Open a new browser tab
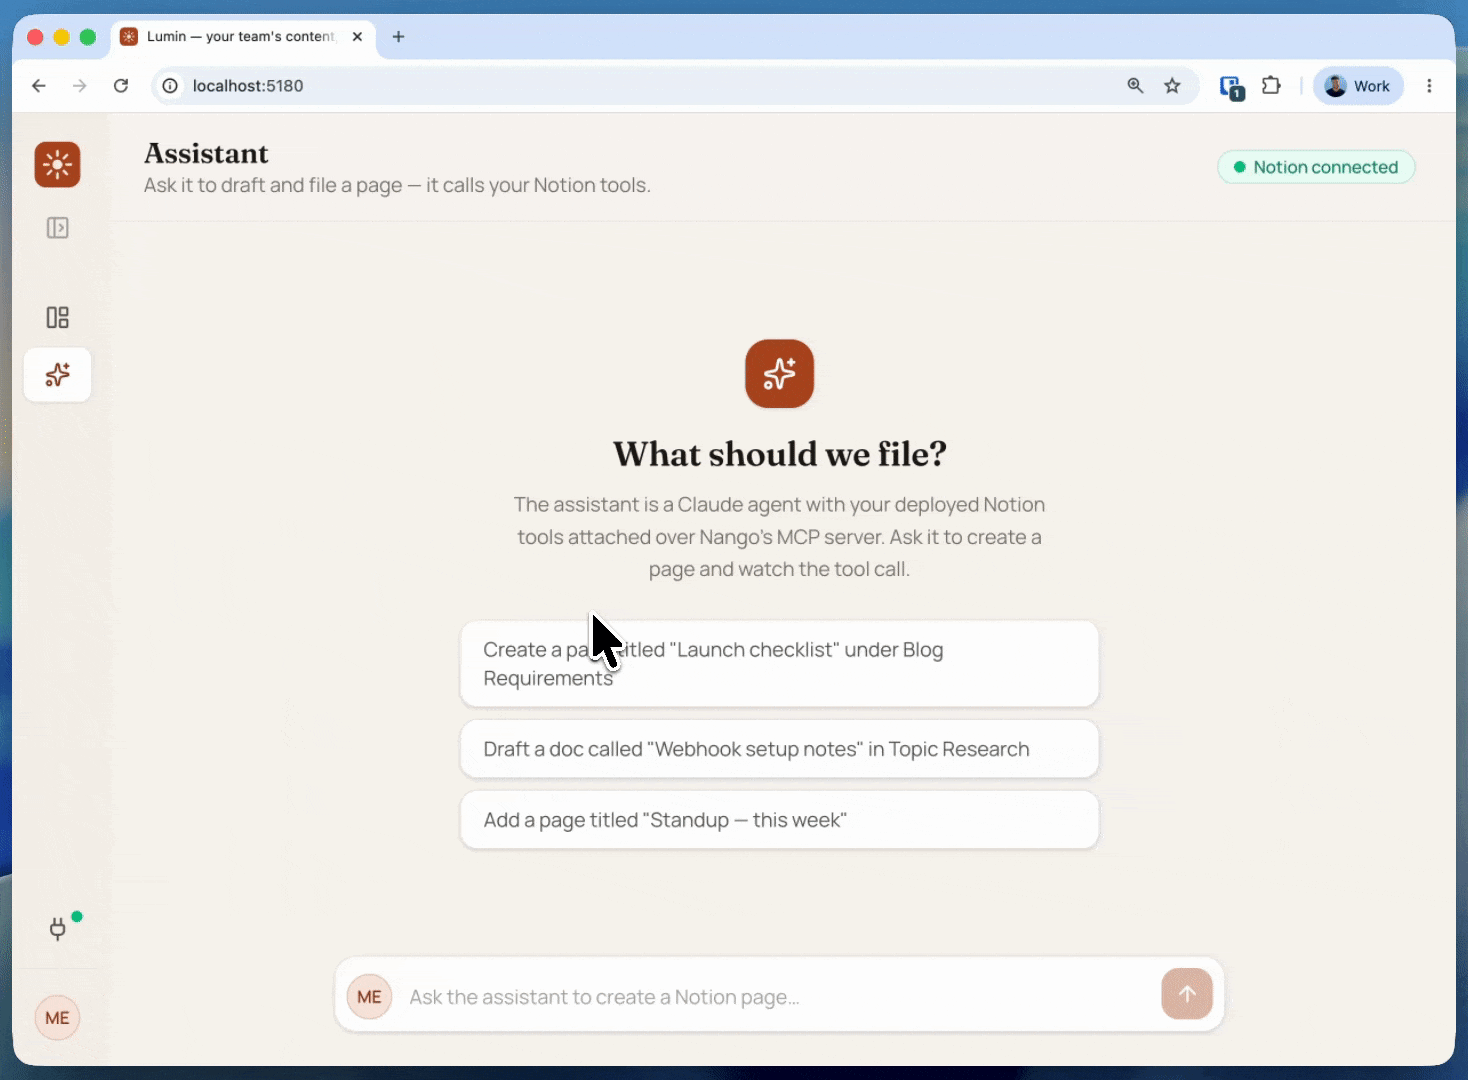This screenshot has width=1468, height=1080. click(x=398, y=36)
